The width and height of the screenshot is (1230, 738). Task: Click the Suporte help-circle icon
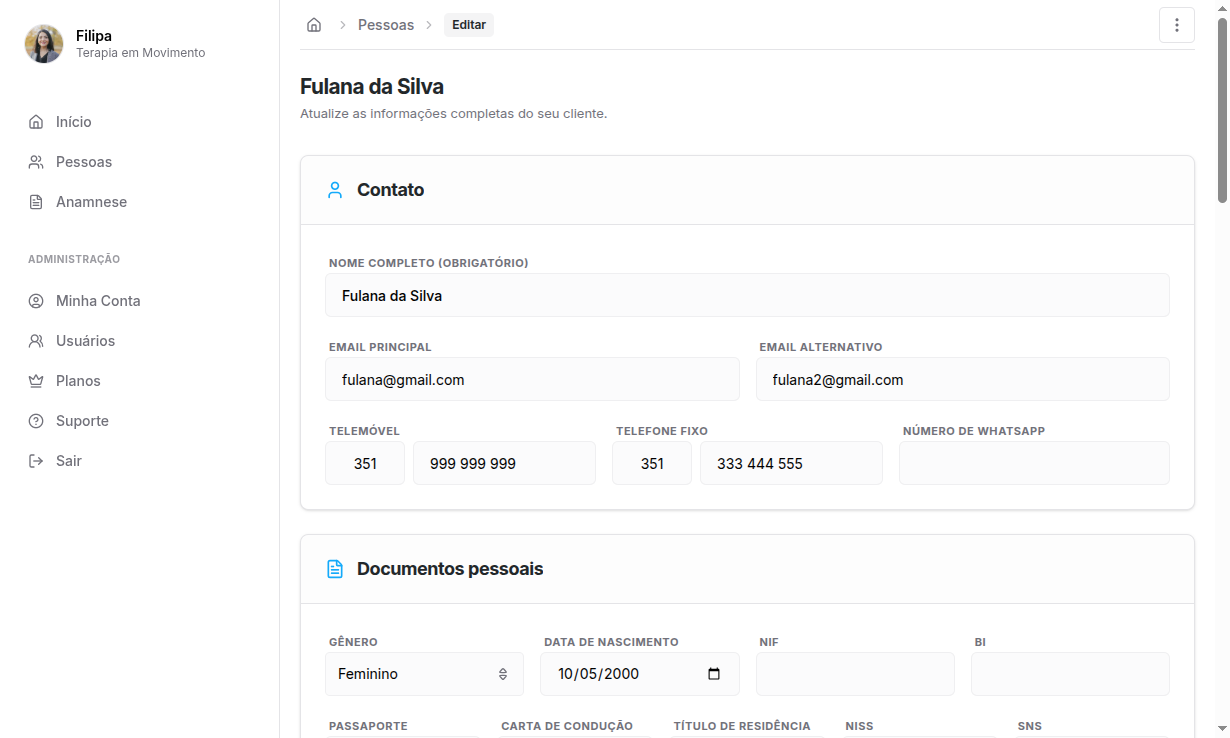[x=36, y=421]
